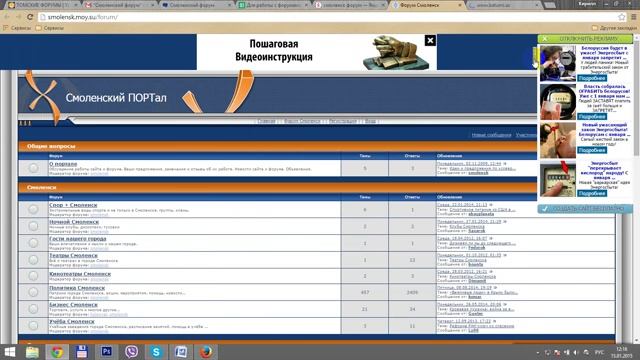Show hidden system tray icons
The image size is (640, 360).
pos(538,352)
